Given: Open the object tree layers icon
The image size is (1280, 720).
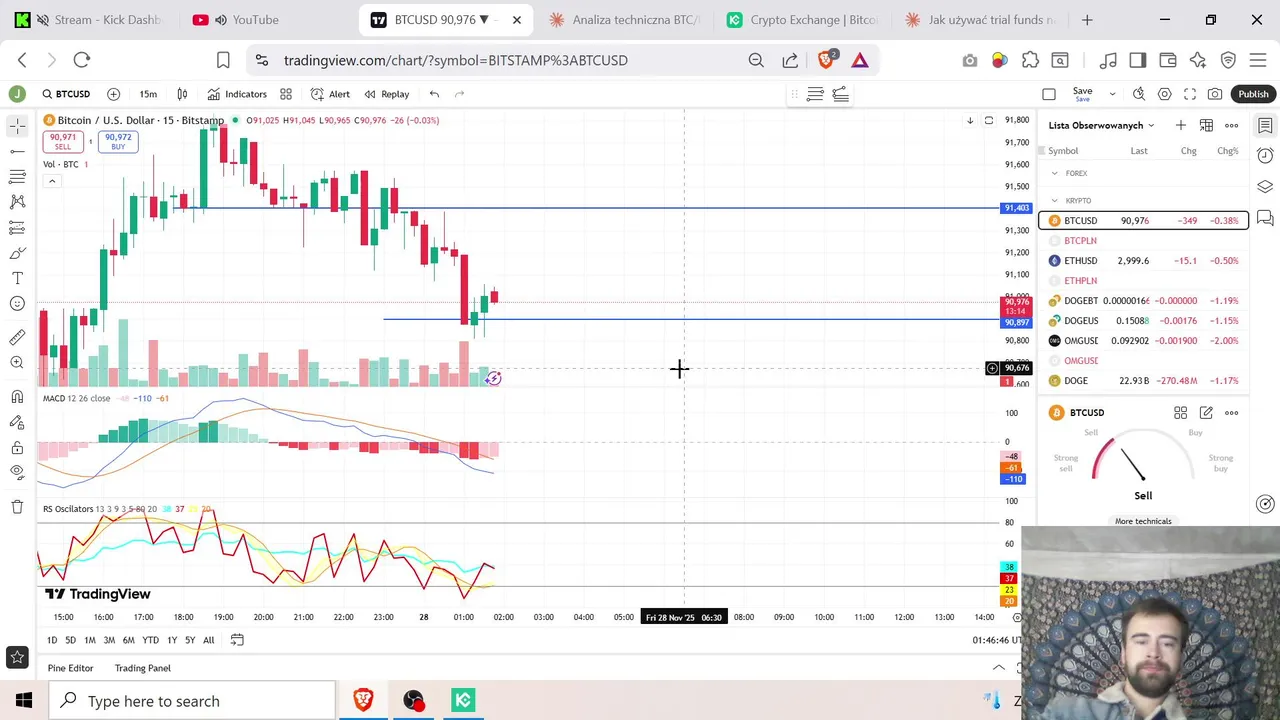Looking at the screenshot, I should (x=1265, y=187).
